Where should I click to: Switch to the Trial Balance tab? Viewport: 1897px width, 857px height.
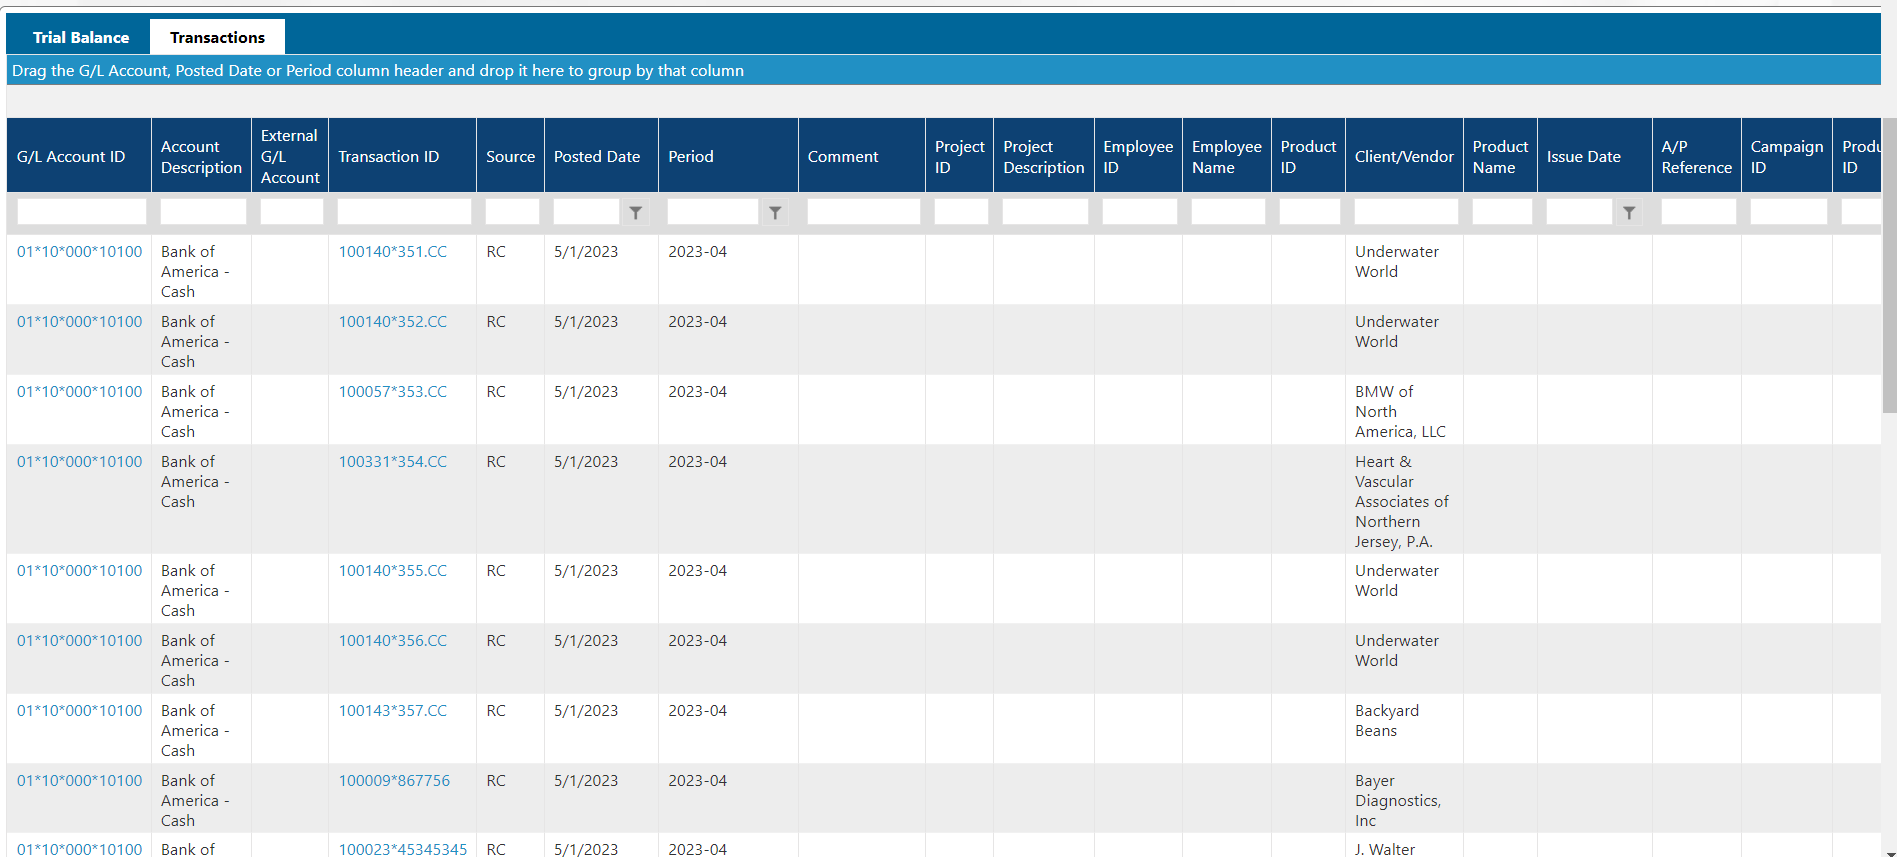tap(80, 37)
